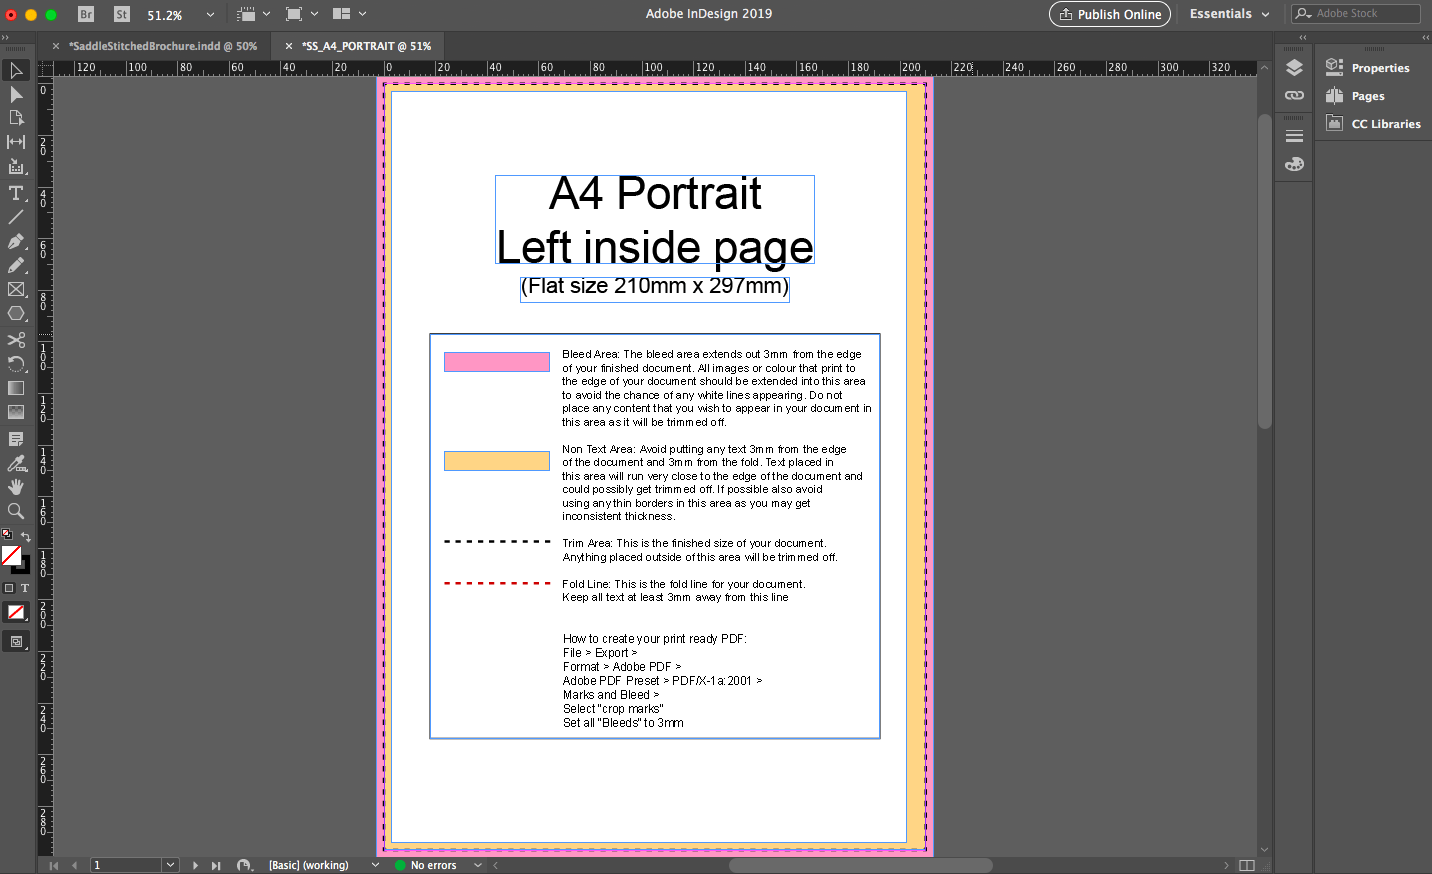
Task: Open the Links panel icon
Action: (1294, 95)
